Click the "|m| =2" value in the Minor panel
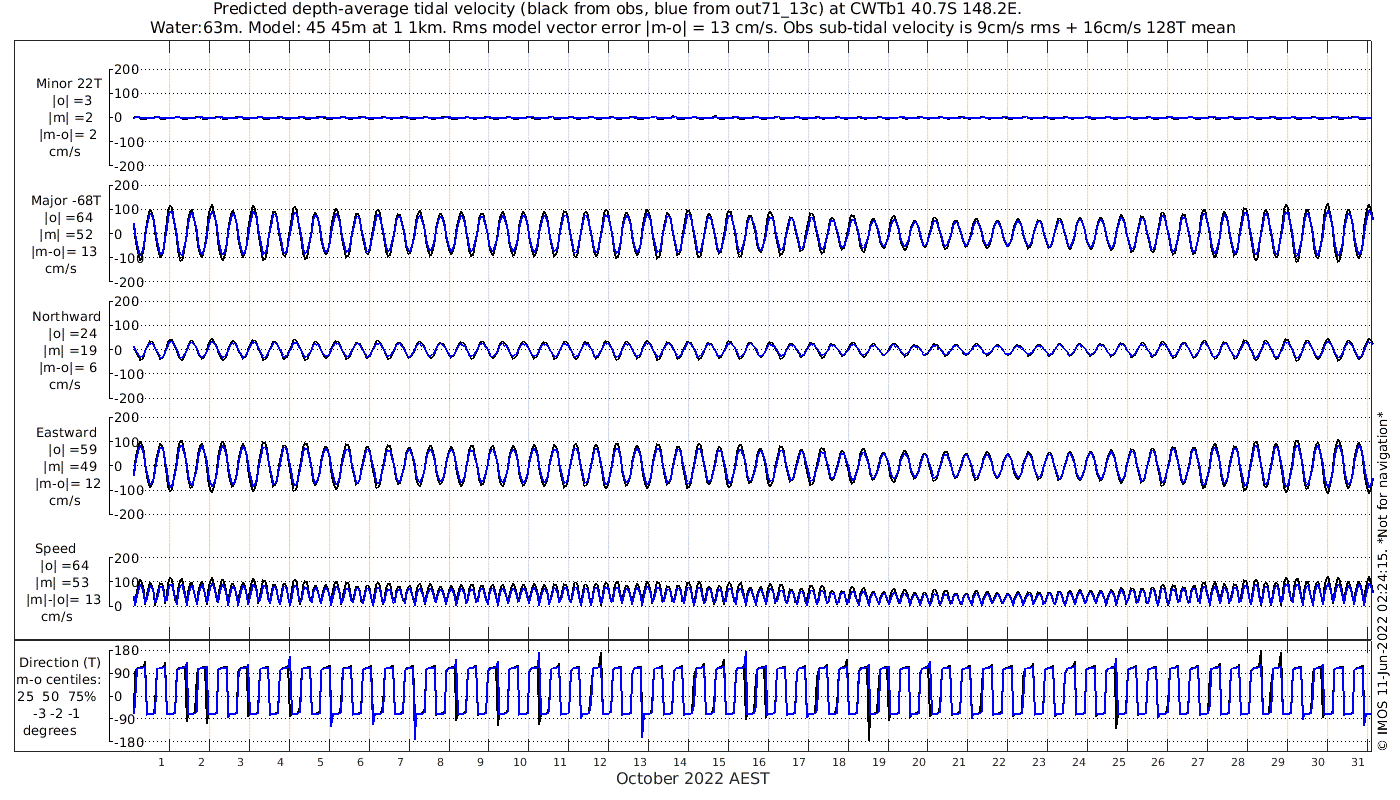The image size is (1400, 800). 70,118
